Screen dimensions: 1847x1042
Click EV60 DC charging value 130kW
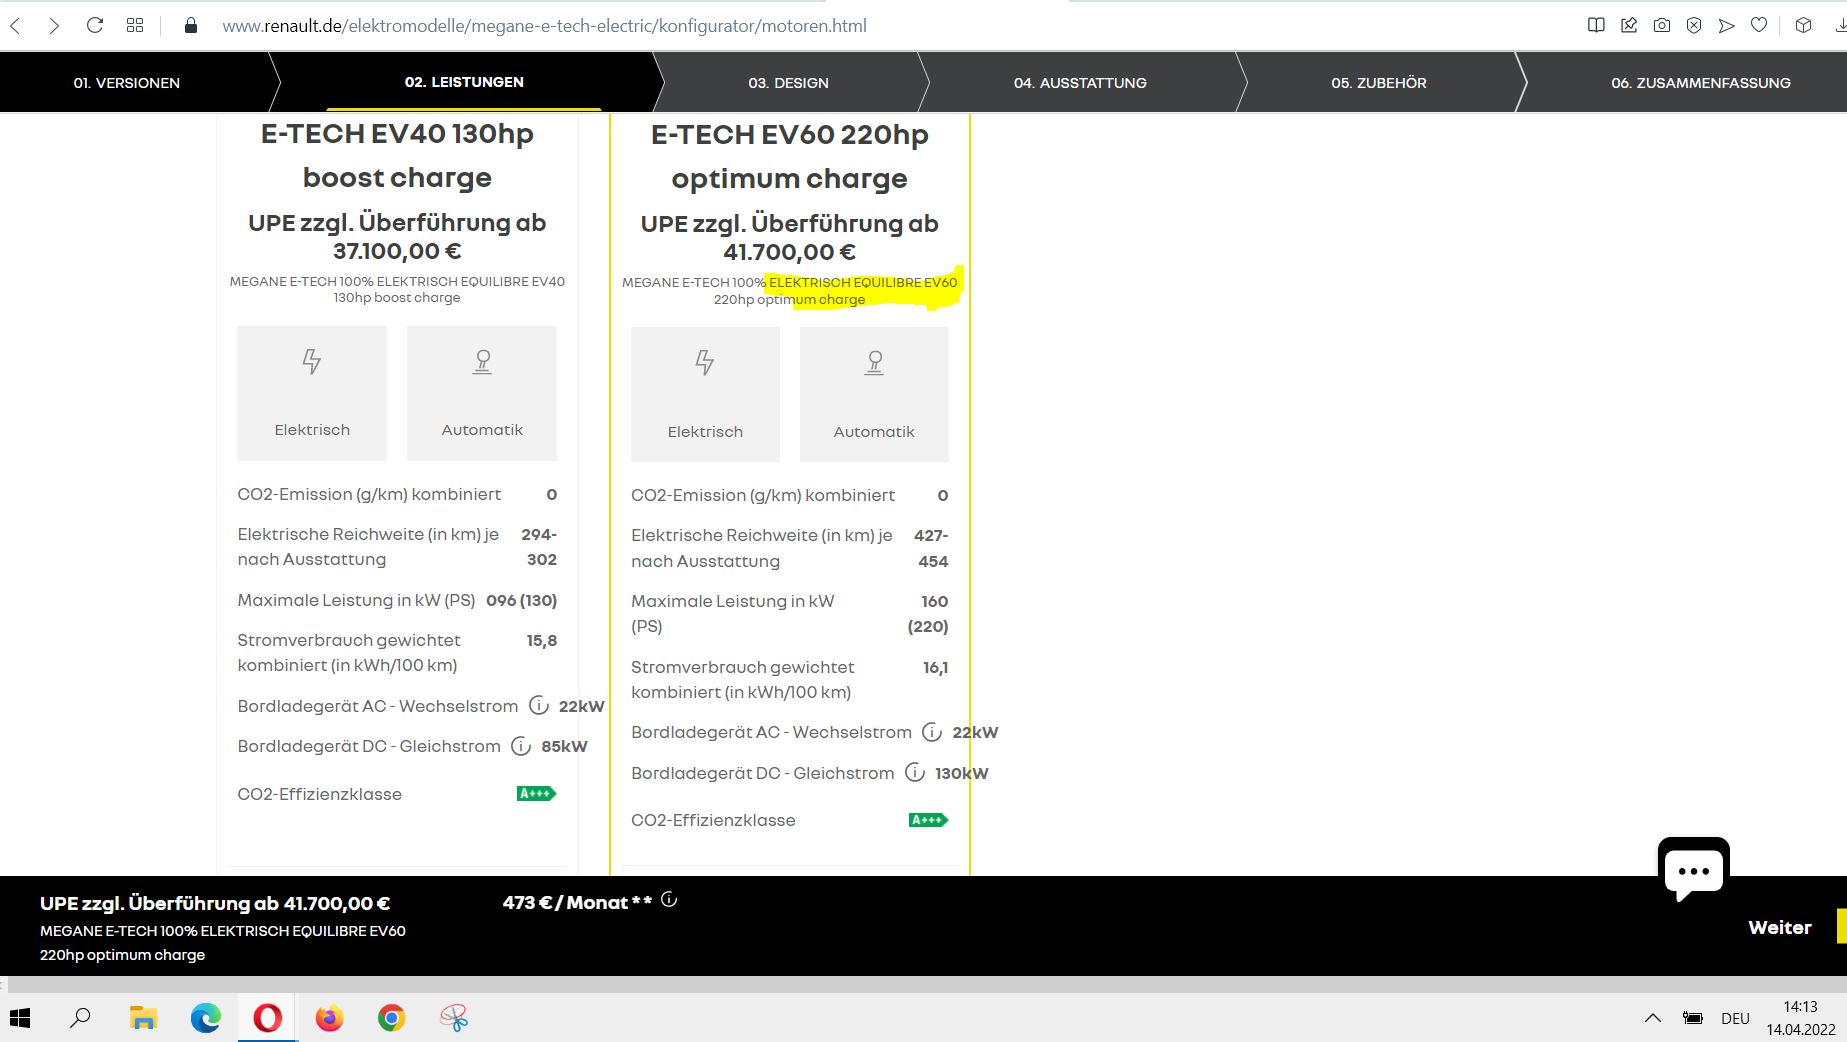(962, 773)
